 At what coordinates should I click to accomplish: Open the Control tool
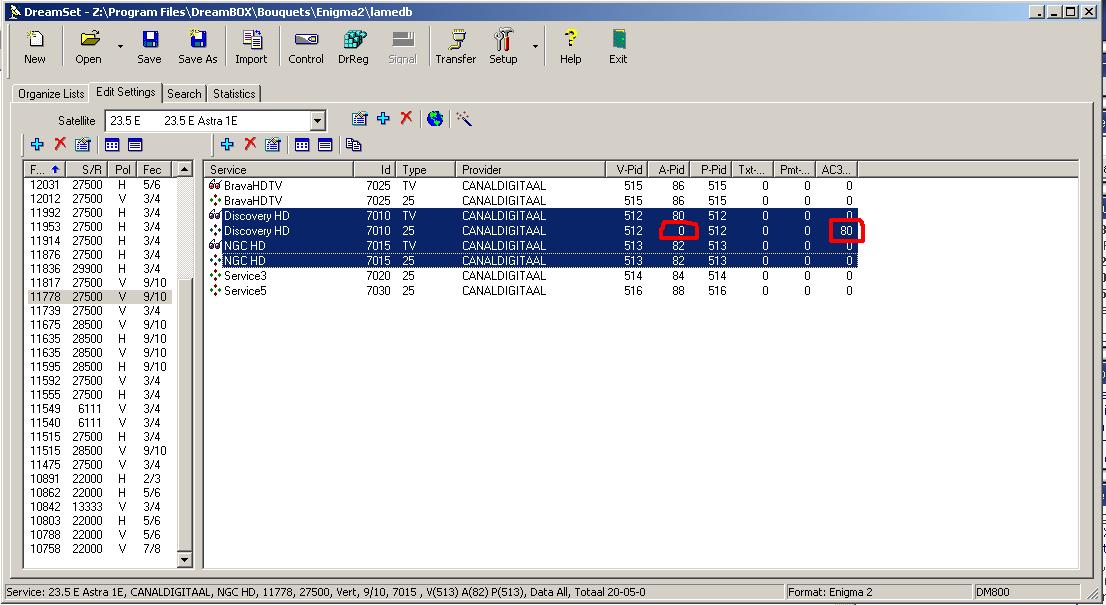[306, 47]
